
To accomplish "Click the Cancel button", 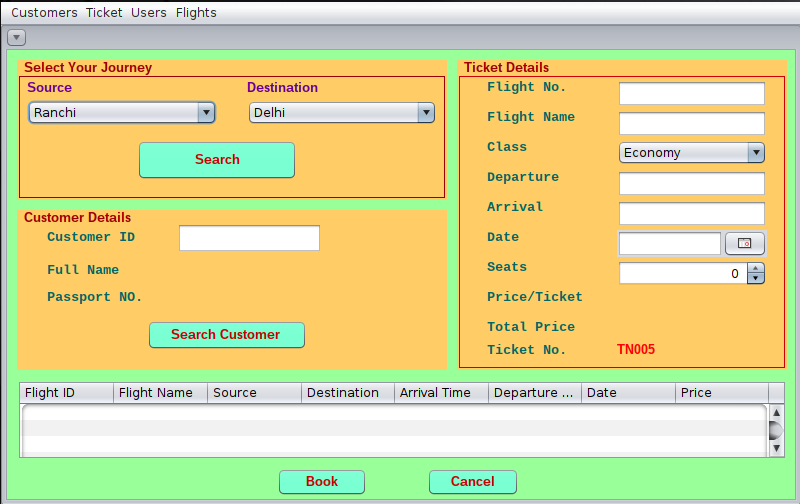I will coord(472,482).
